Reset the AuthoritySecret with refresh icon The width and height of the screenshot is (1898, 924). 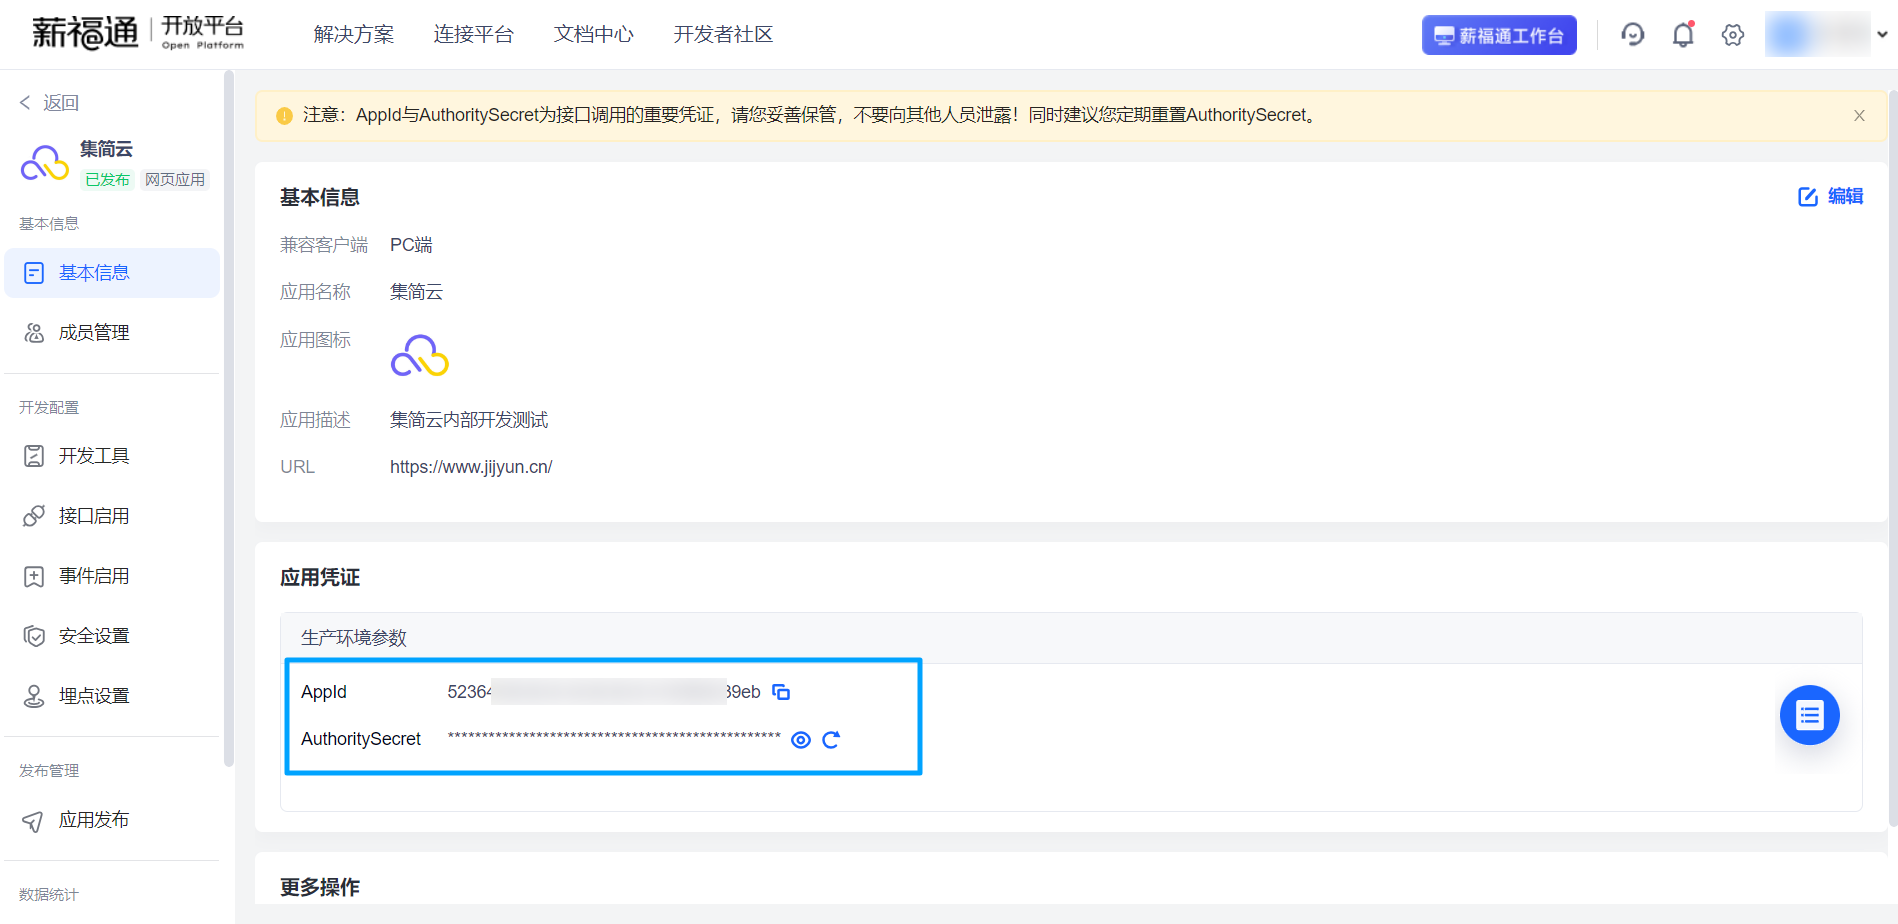point(831,740)
